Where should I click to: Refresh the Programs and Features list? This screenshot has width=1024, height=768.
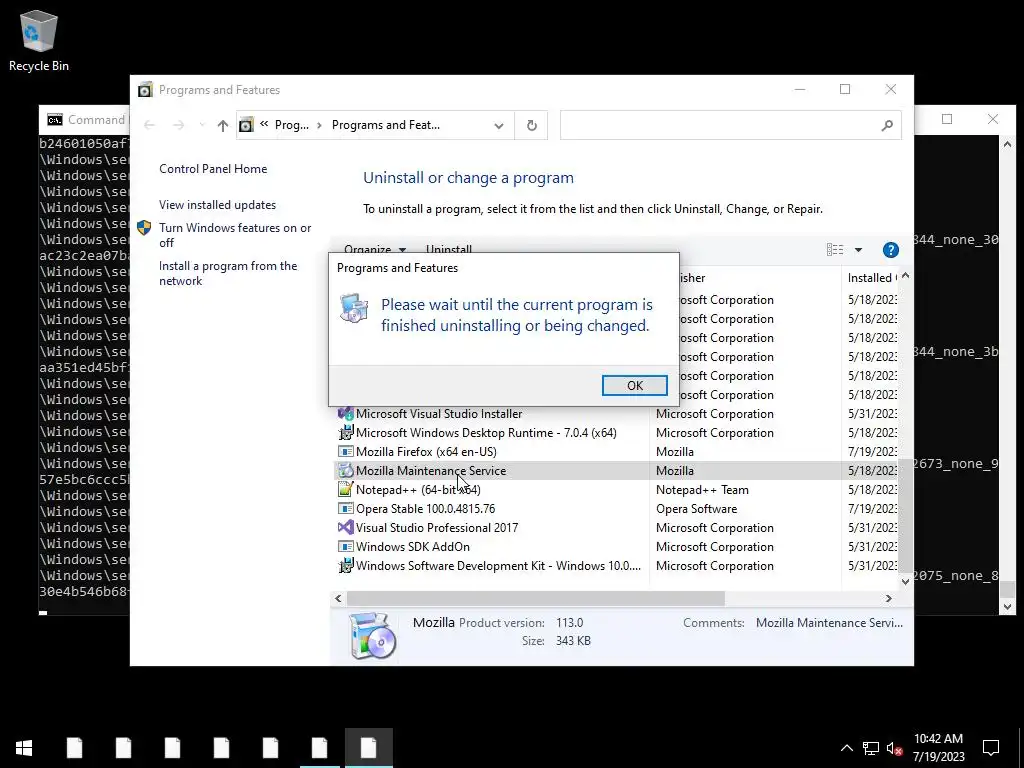click(x=532, y=125)
